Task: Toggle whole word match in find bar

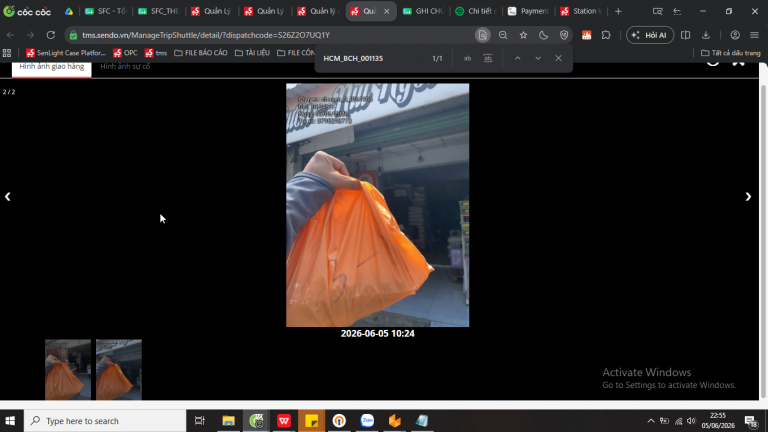Action: pos(488,58)
